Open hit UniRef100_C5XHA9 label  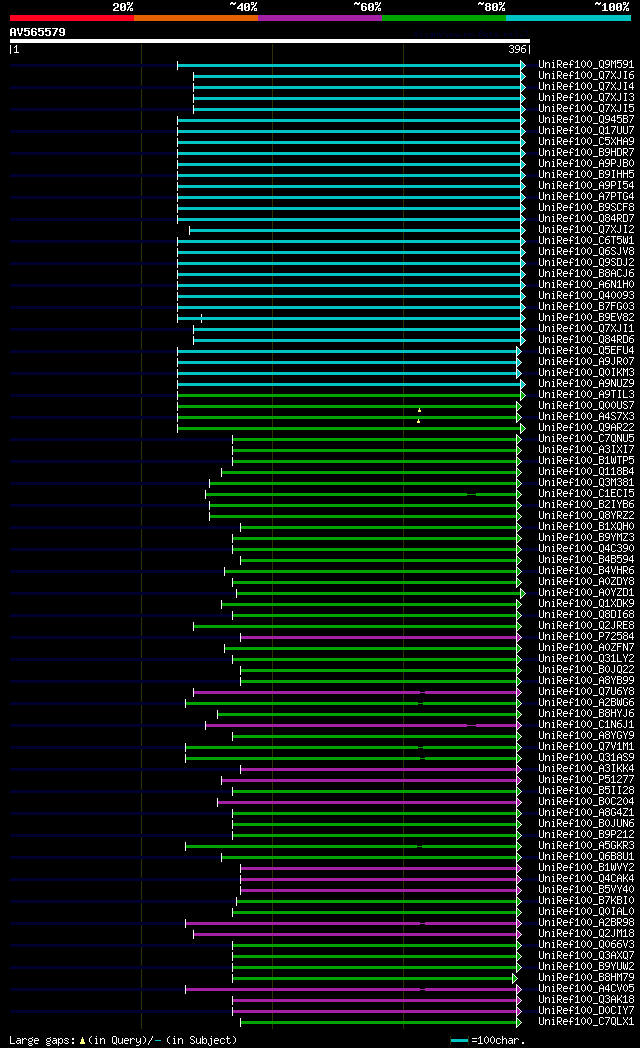(x=586, y=142)
